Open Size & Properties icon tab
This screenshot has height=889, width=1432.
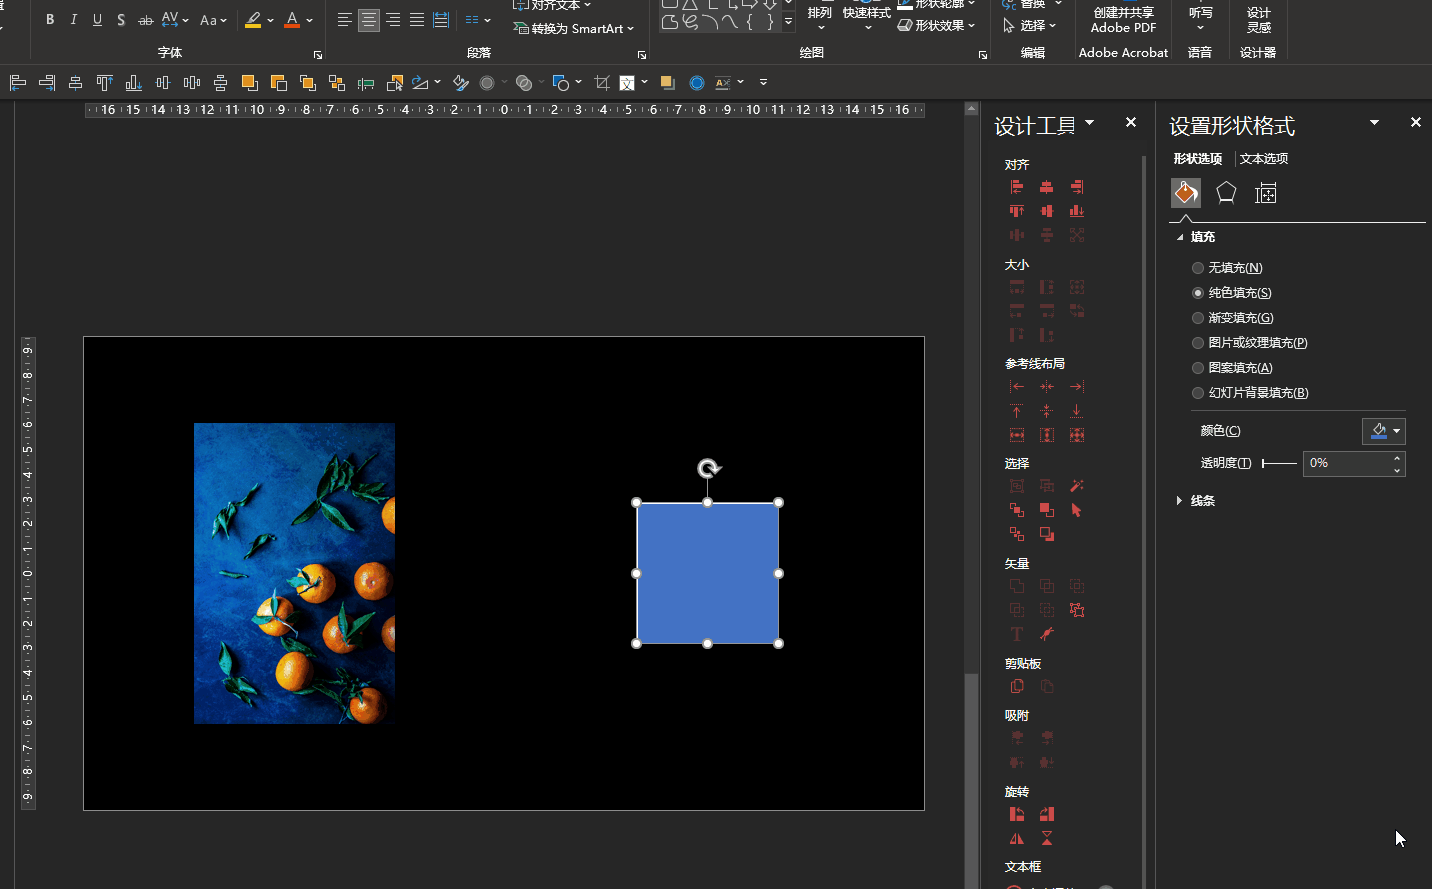[1266, 193]
